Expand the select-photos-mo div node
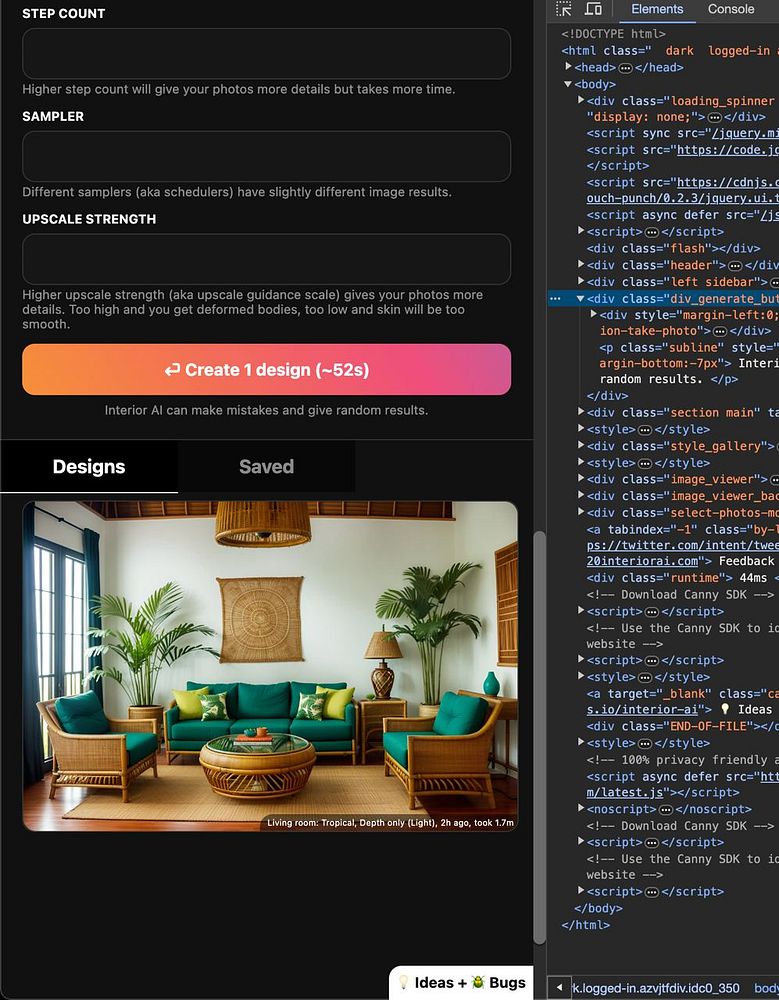This screenshot has width=779, height=1000. [x=581, y=511]
